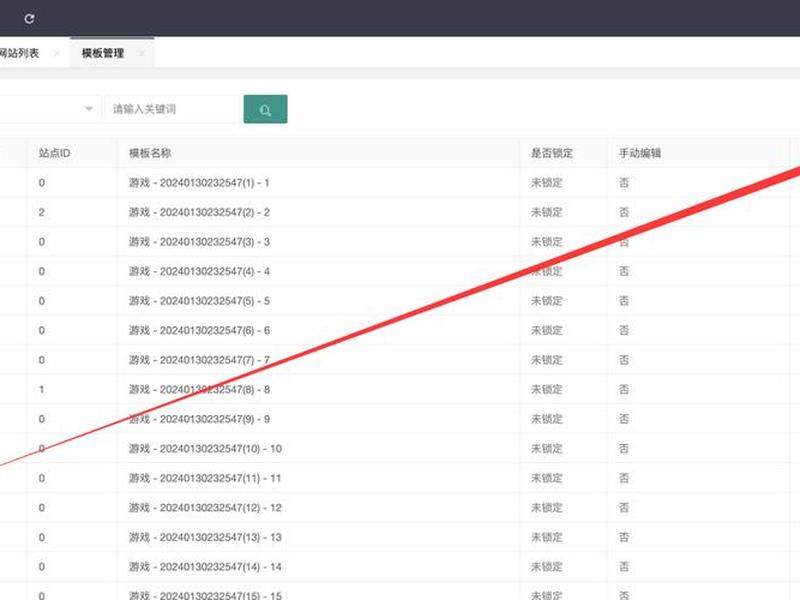This screenshot has width=800, height=600.
Task: Click 否 manual edit in template 10 row
Action: [624, 449]
